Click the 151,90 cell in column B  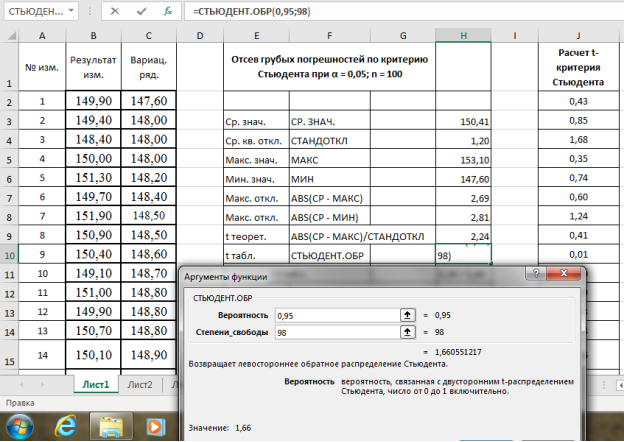coord(93,216)
